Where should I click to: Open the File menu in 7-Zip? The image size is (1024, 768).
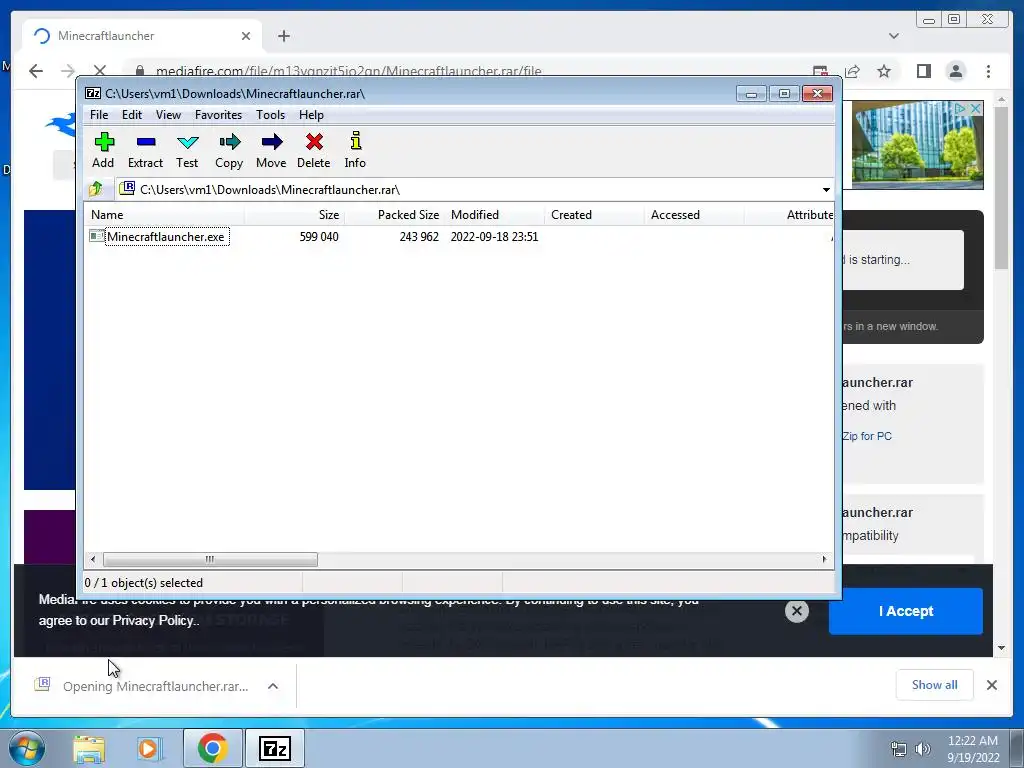click(99, 115)
